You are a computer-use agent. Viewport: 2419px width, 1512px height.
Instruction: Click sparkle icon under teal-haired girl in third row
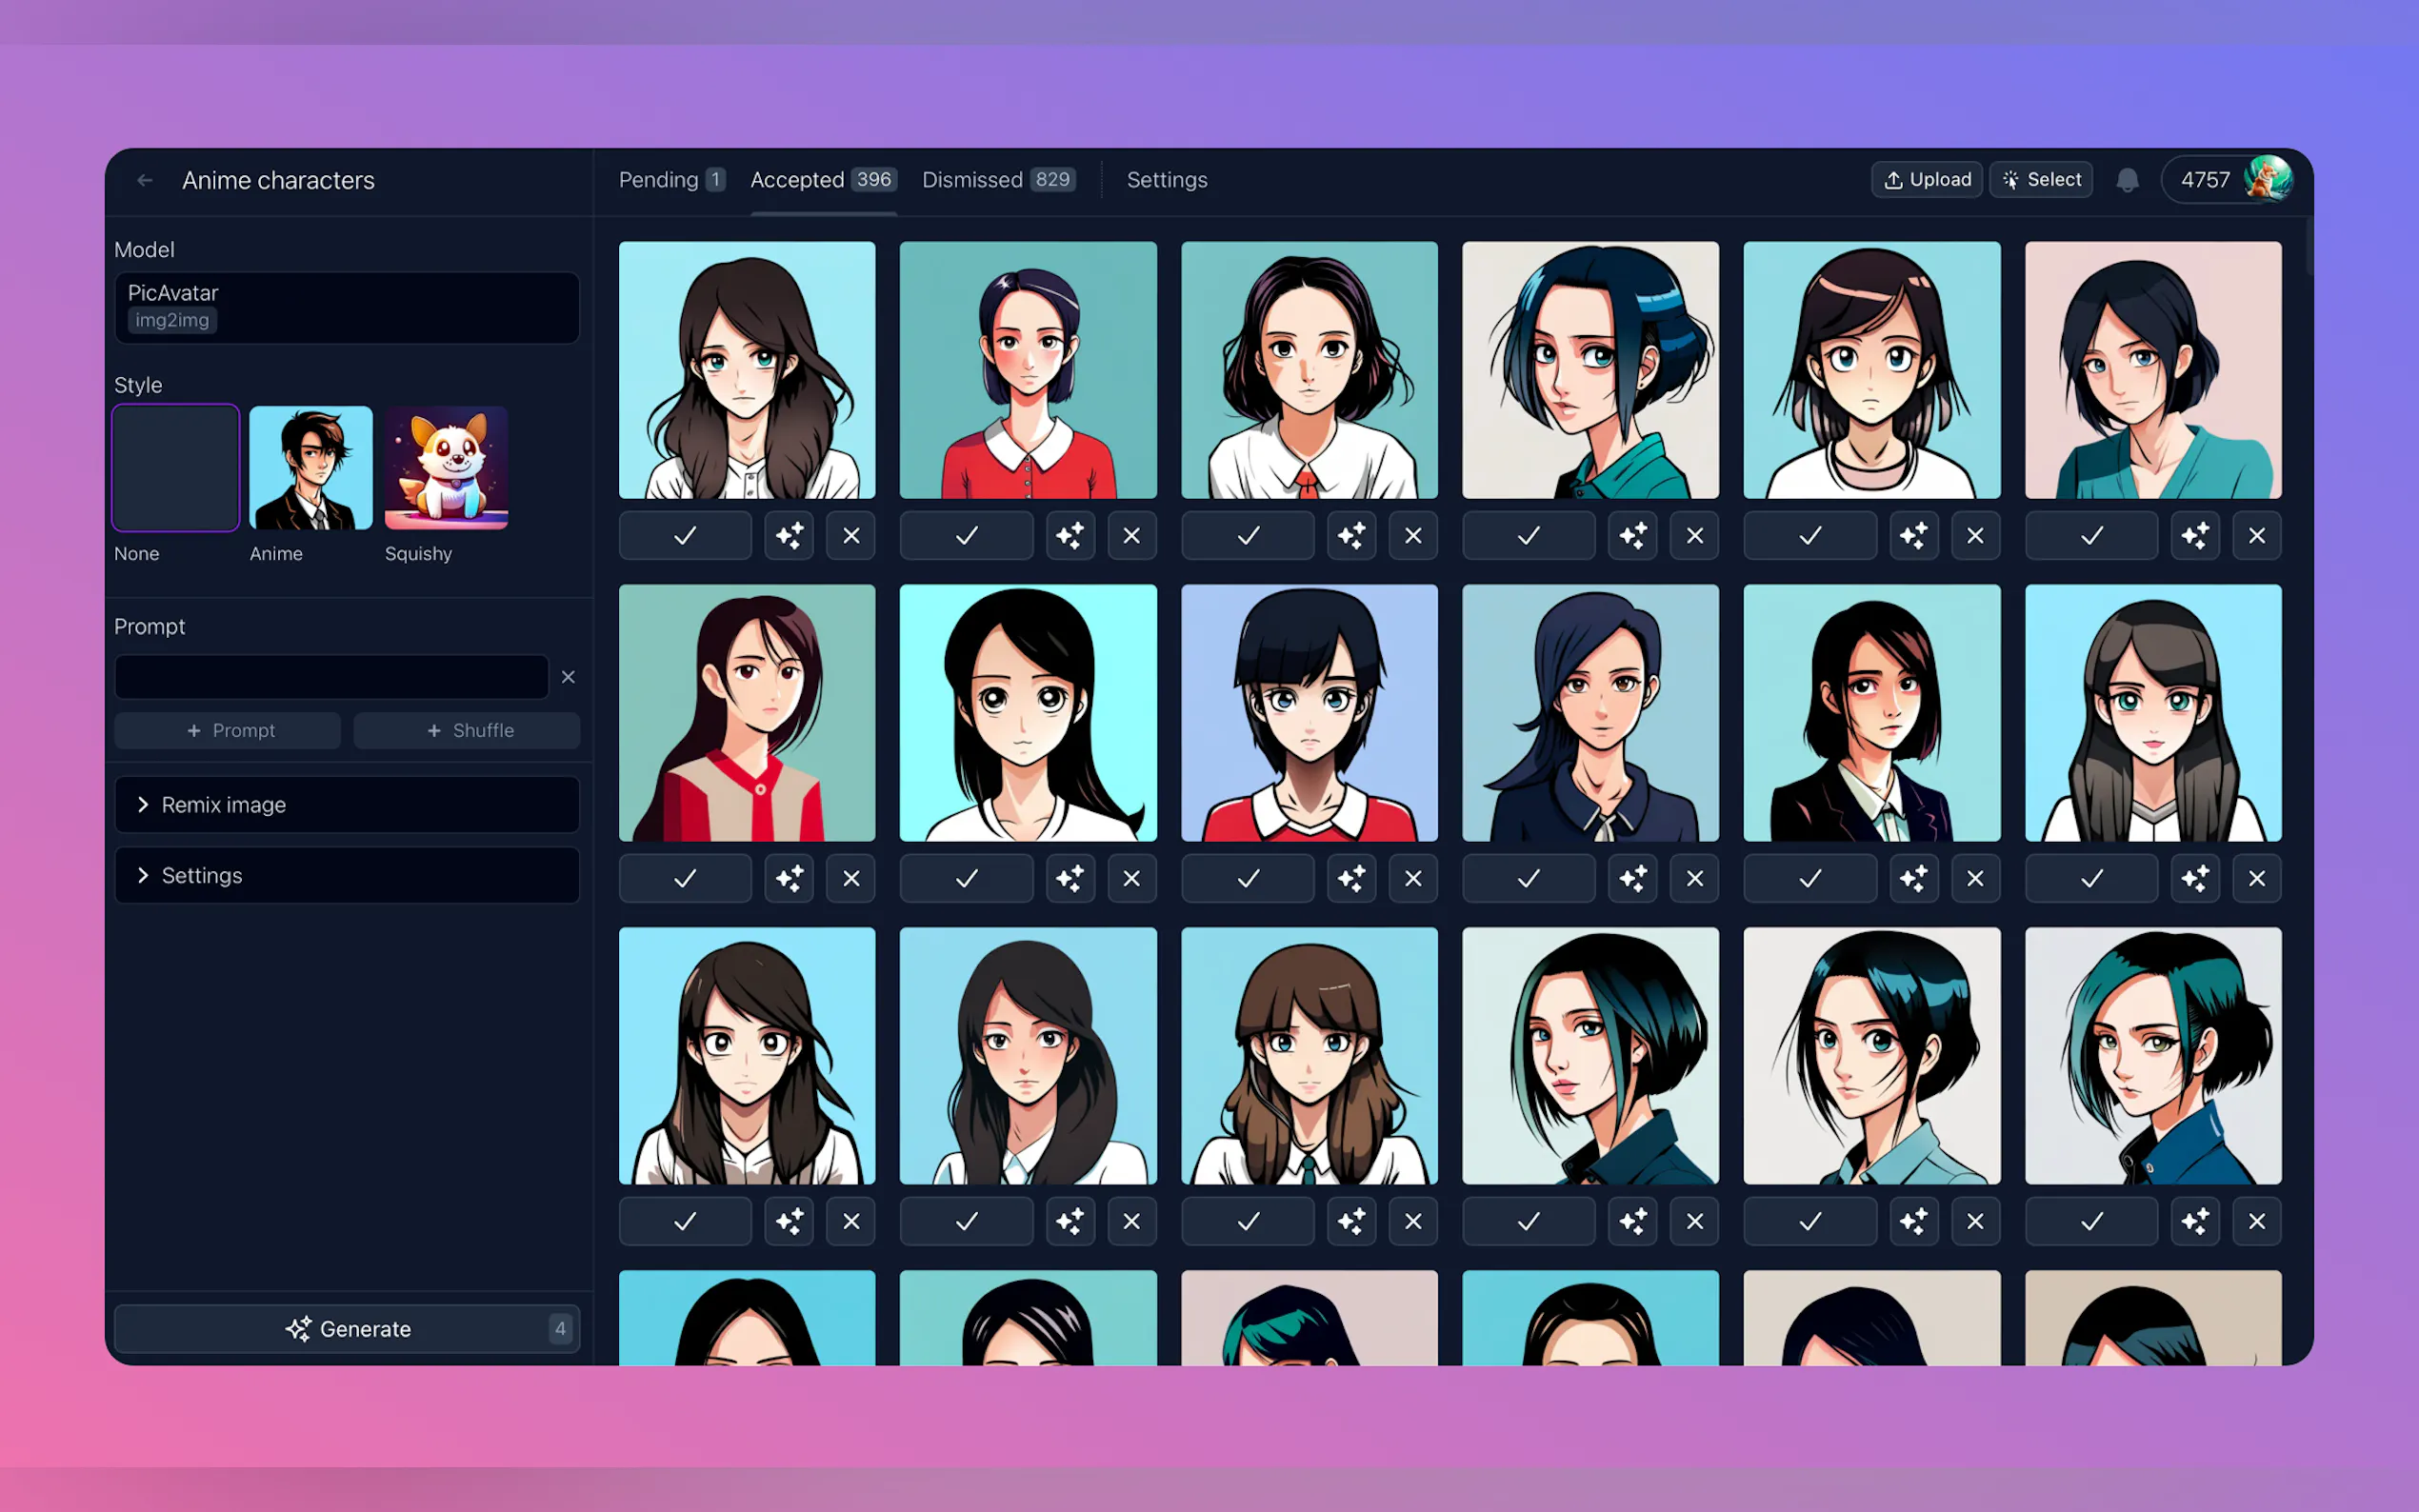coord(2195,1221)
